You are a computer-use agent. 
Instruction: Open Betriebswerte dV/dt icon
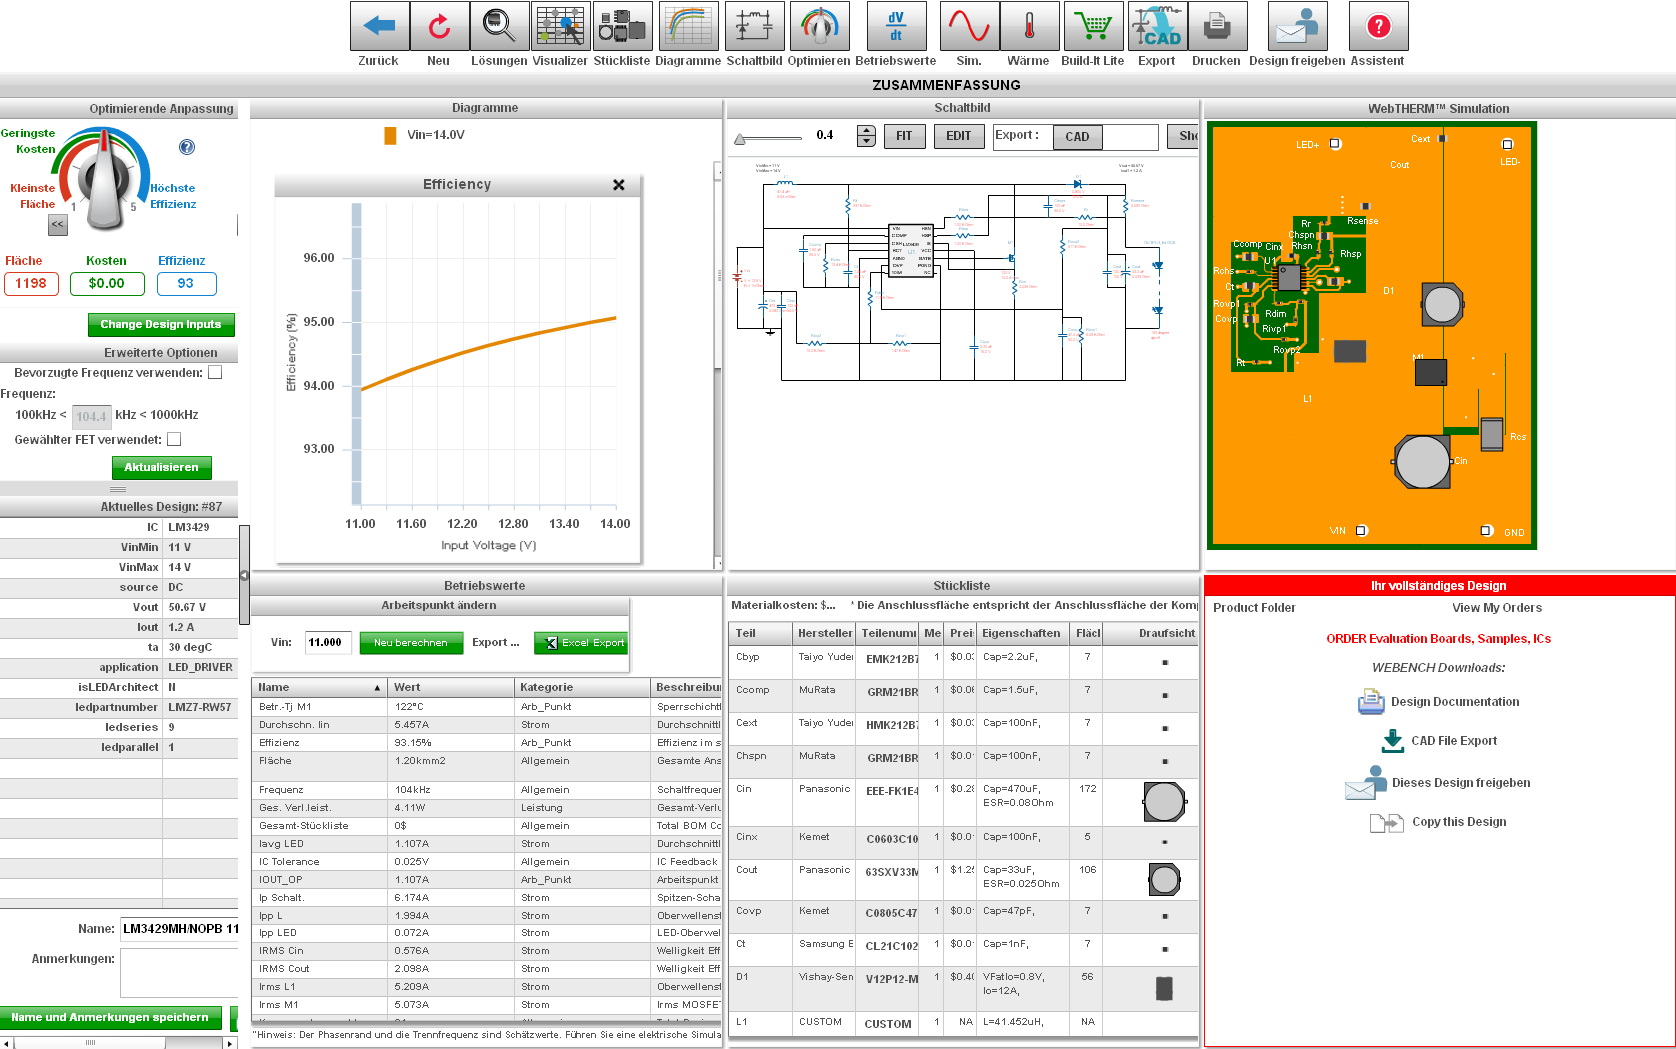pos(896,26)
